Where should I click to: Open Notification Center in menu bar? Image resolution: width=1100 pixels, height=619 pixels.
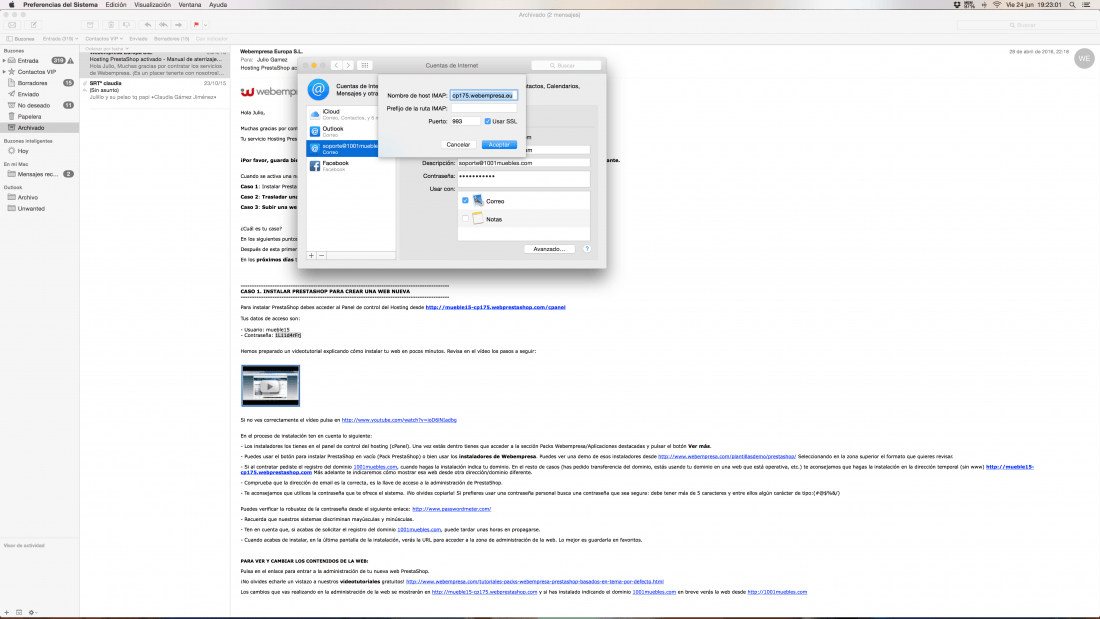pos(1086,5)
